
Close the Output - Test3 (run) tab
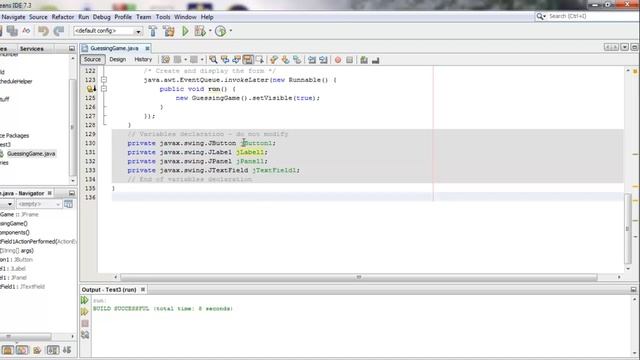143,289
